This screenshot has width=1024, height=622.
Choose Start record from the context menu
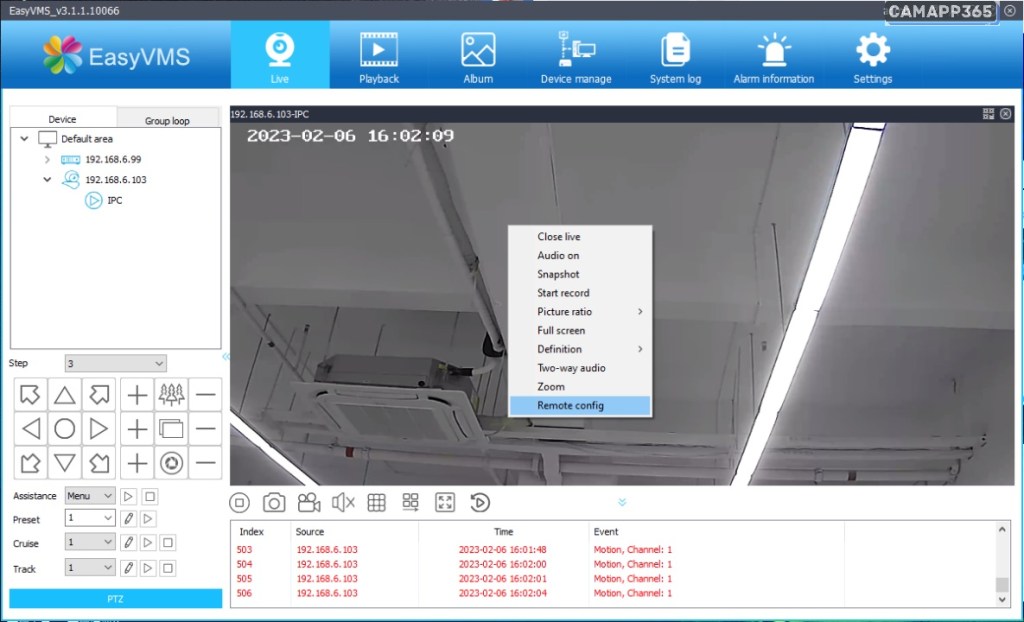click(563, 293)
